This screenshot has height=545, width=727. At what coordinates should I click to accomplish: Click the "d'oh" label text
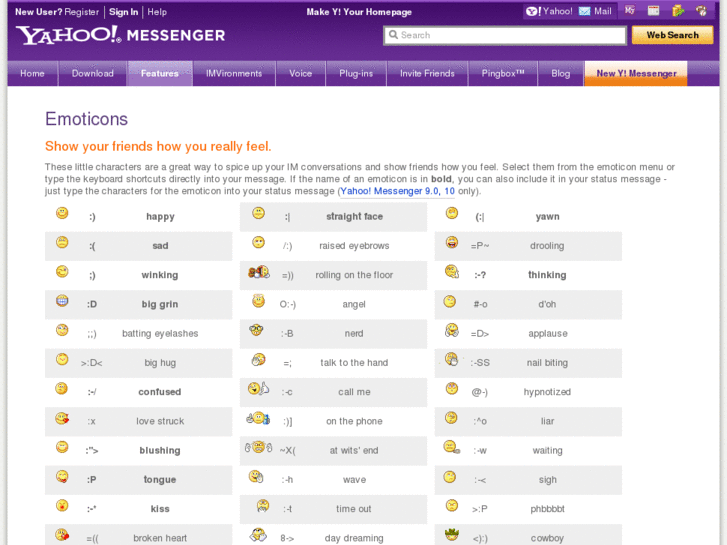tap(547, 304)
